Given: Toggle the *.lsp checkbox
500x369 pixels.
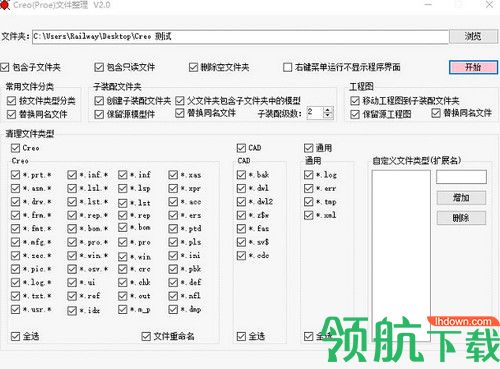Looking at the screenshot, I should pos(123,188).
